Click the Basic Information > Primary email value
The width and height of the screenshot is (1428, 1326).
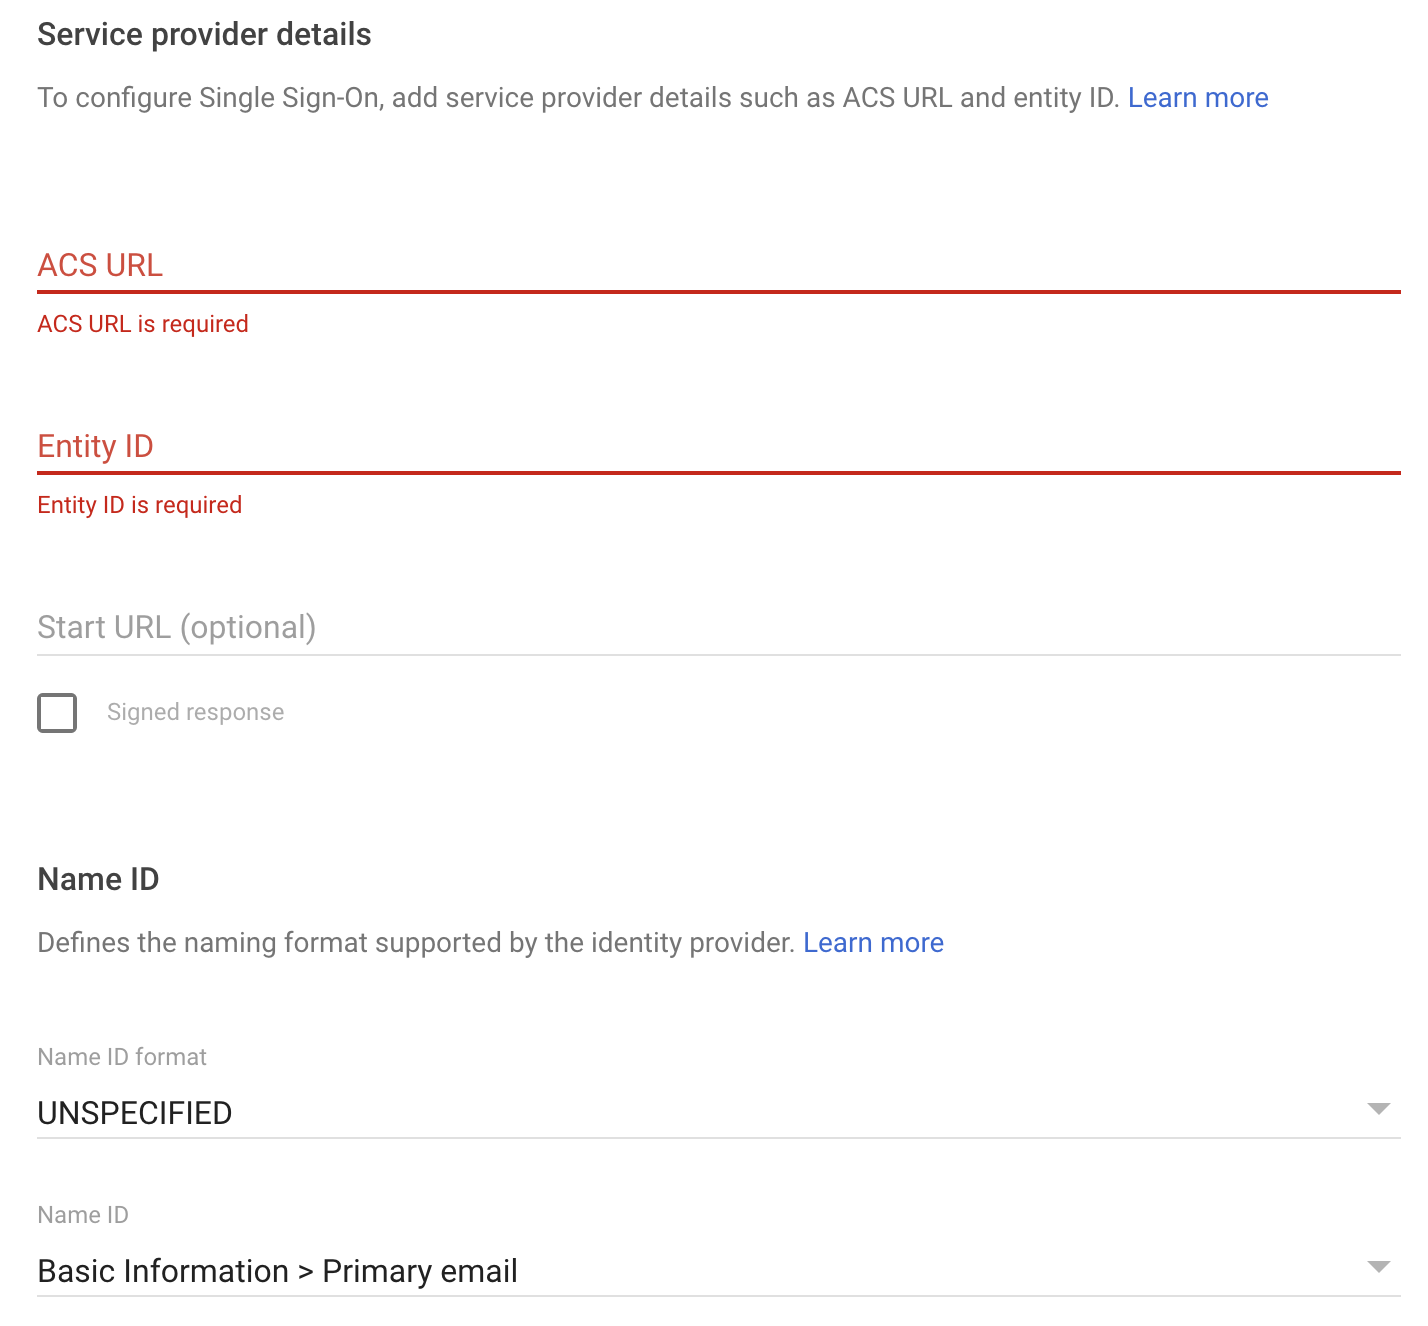[x=277, y=1271]
